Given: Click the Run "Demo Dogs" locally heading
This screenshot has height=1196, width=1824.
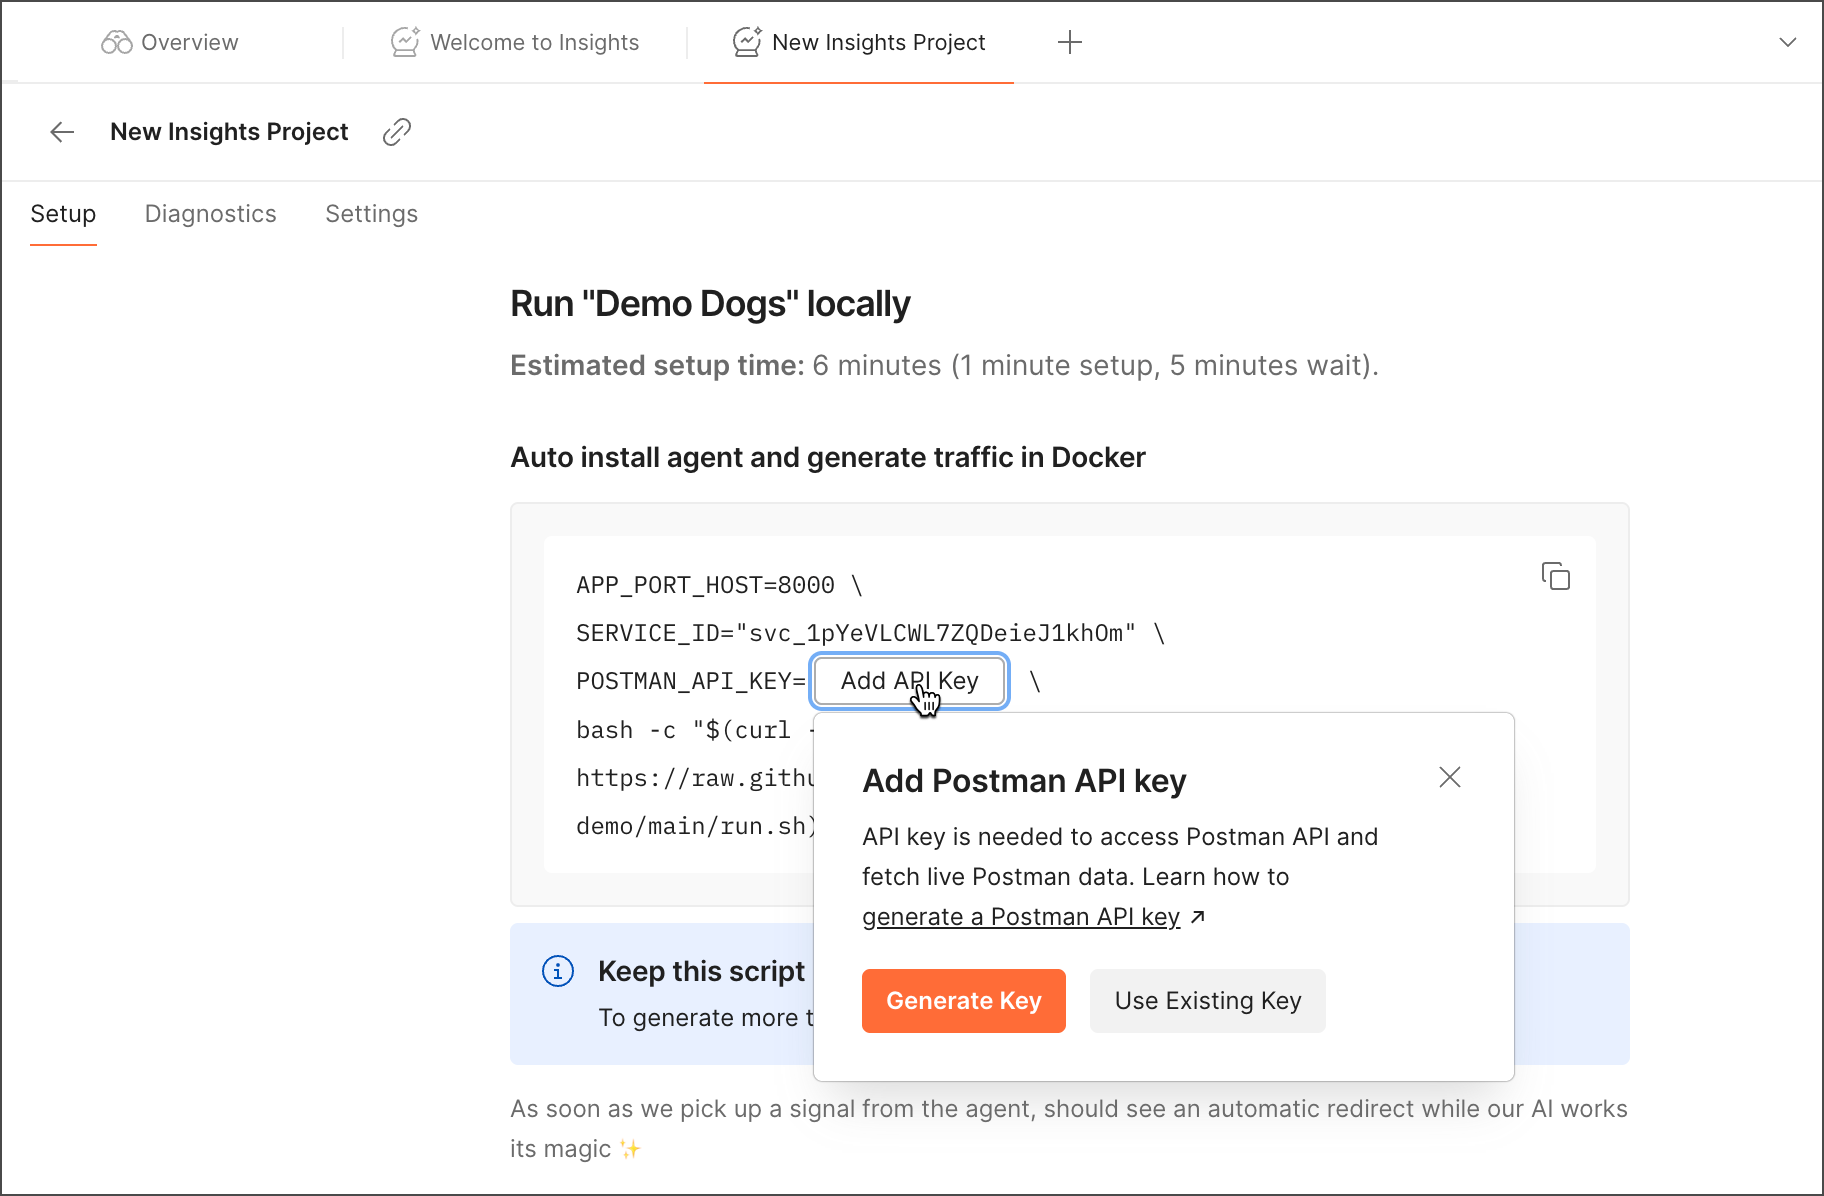Looking at the screenshot, I should [710, 304].
